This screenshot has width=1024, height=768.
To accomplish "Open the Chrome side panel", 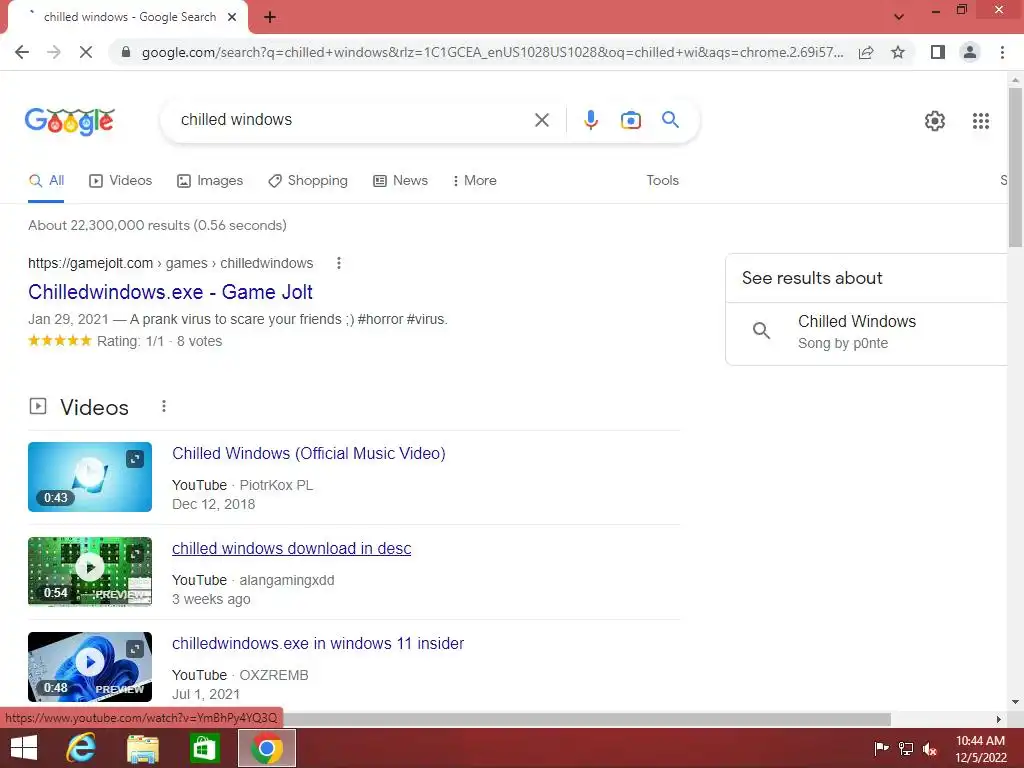I will point(938,52).
